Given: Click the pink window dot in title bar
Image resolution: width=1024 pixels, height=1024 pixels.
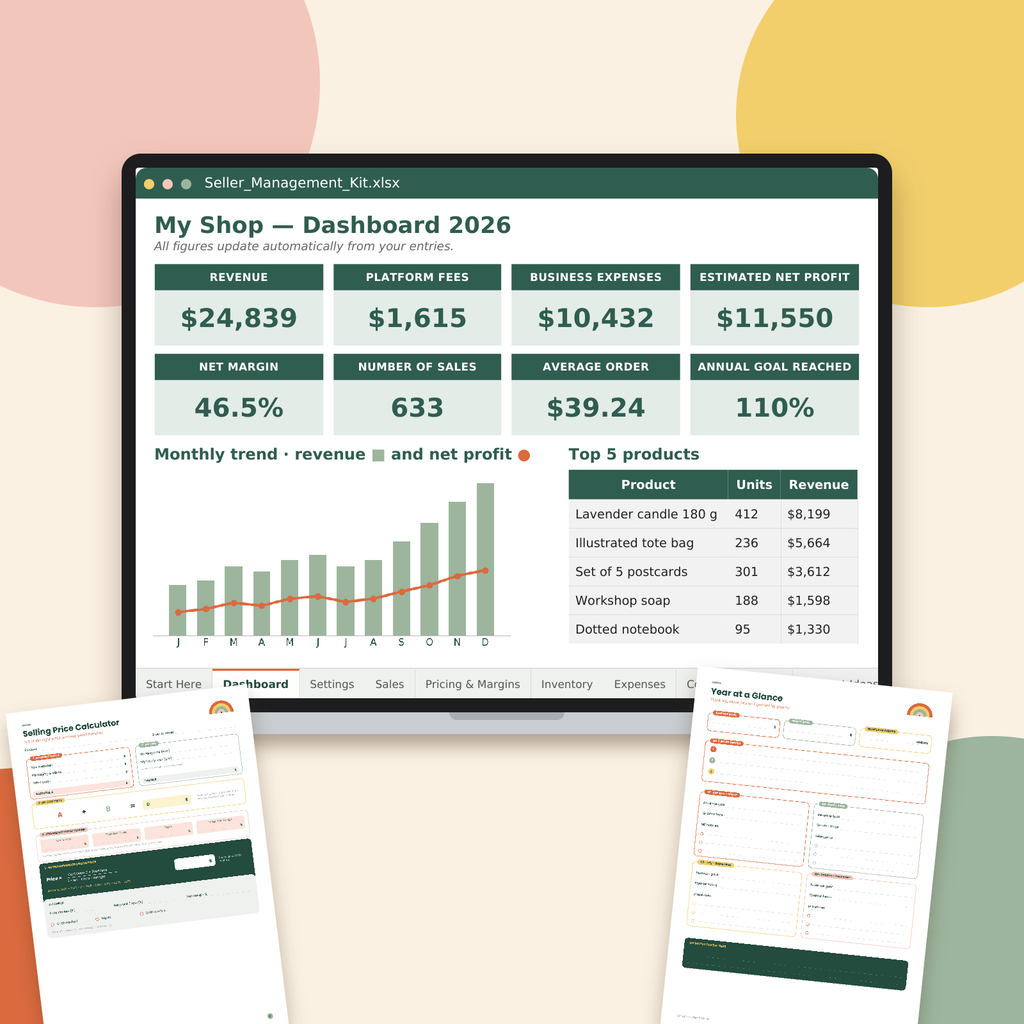Looking at the screenshot, I should point(167,184).
